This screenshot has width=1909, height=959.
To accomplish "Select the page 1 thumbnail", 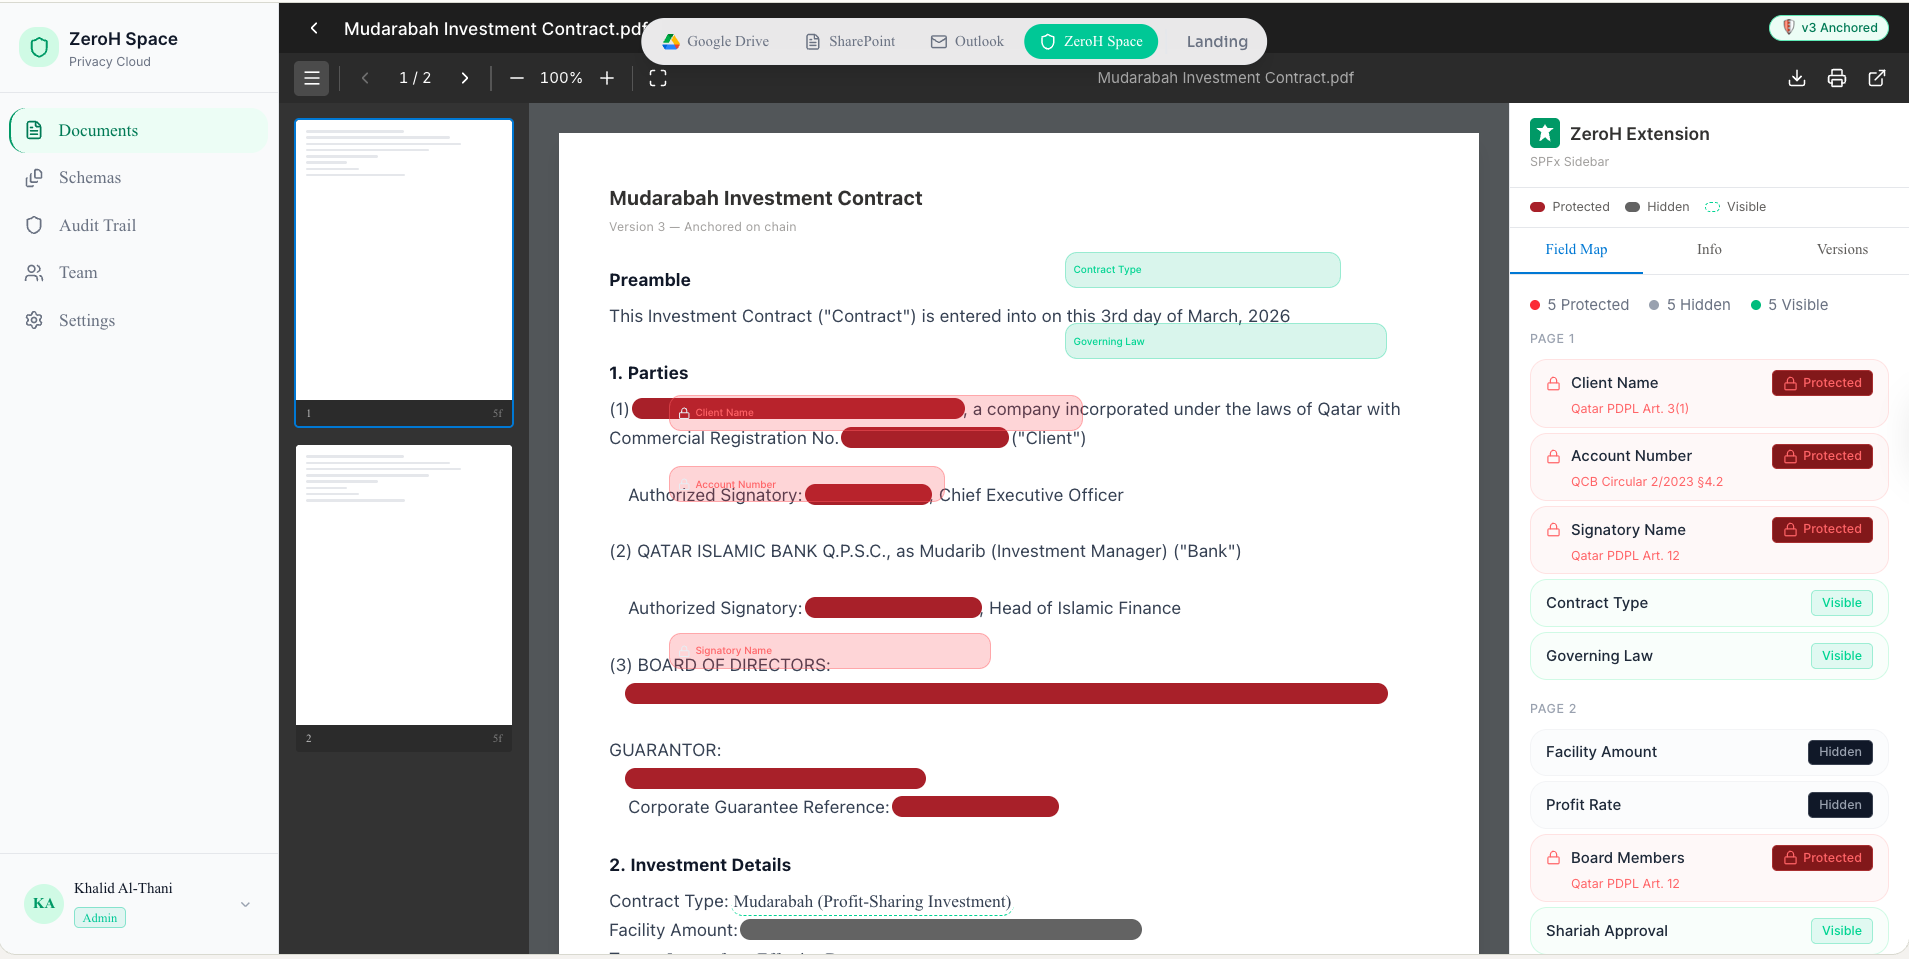I will point(404,272).
